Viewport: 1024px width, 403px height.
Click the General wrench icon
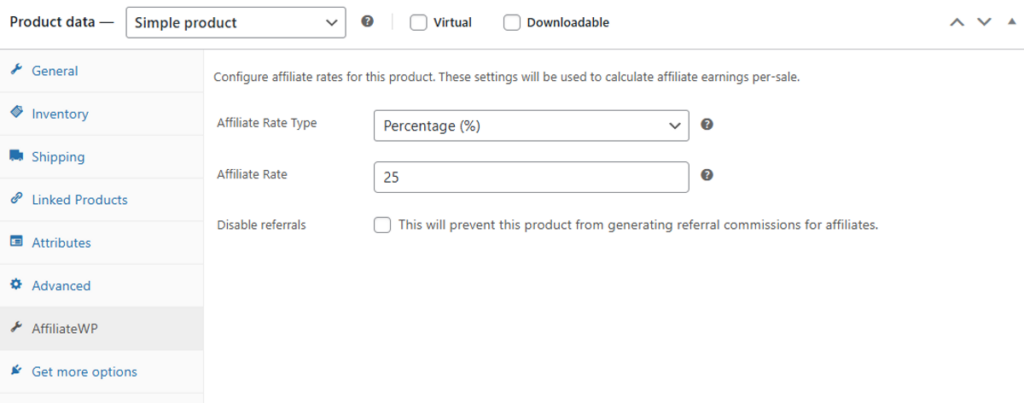point(16,70)
